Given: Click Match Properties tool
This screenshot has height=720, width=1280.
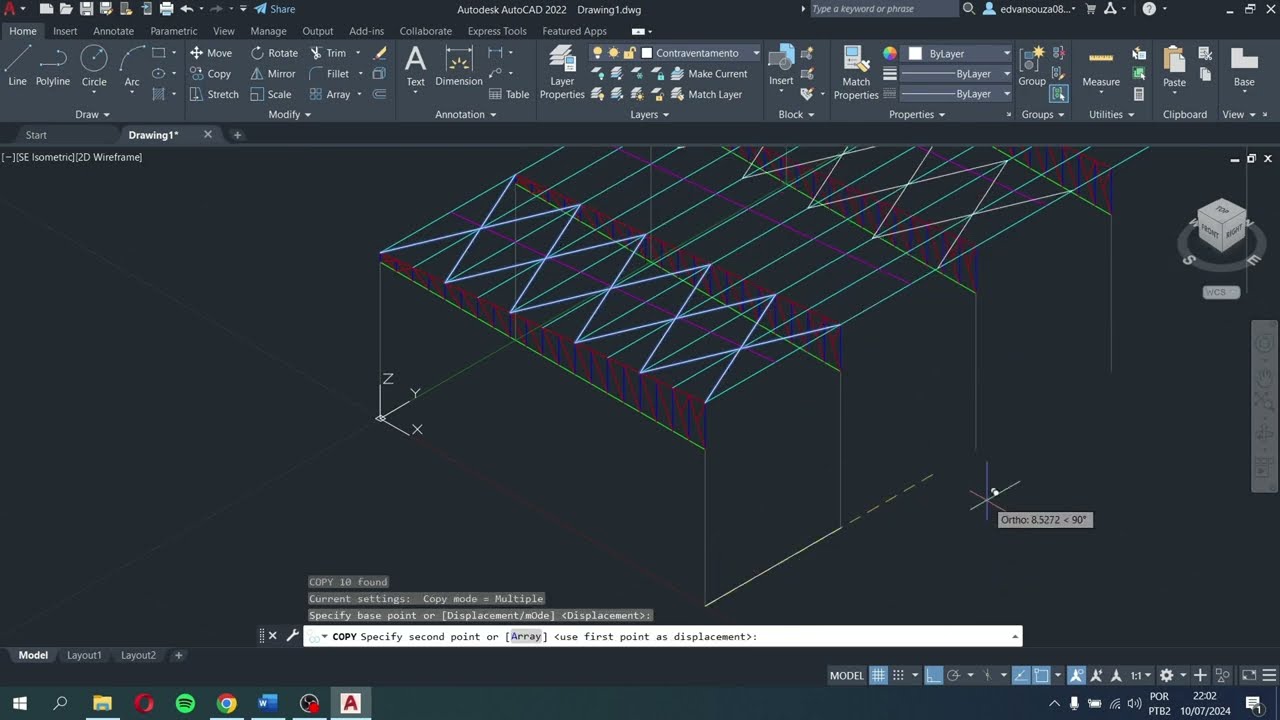Looking at the screenshot, I should 856,72.
